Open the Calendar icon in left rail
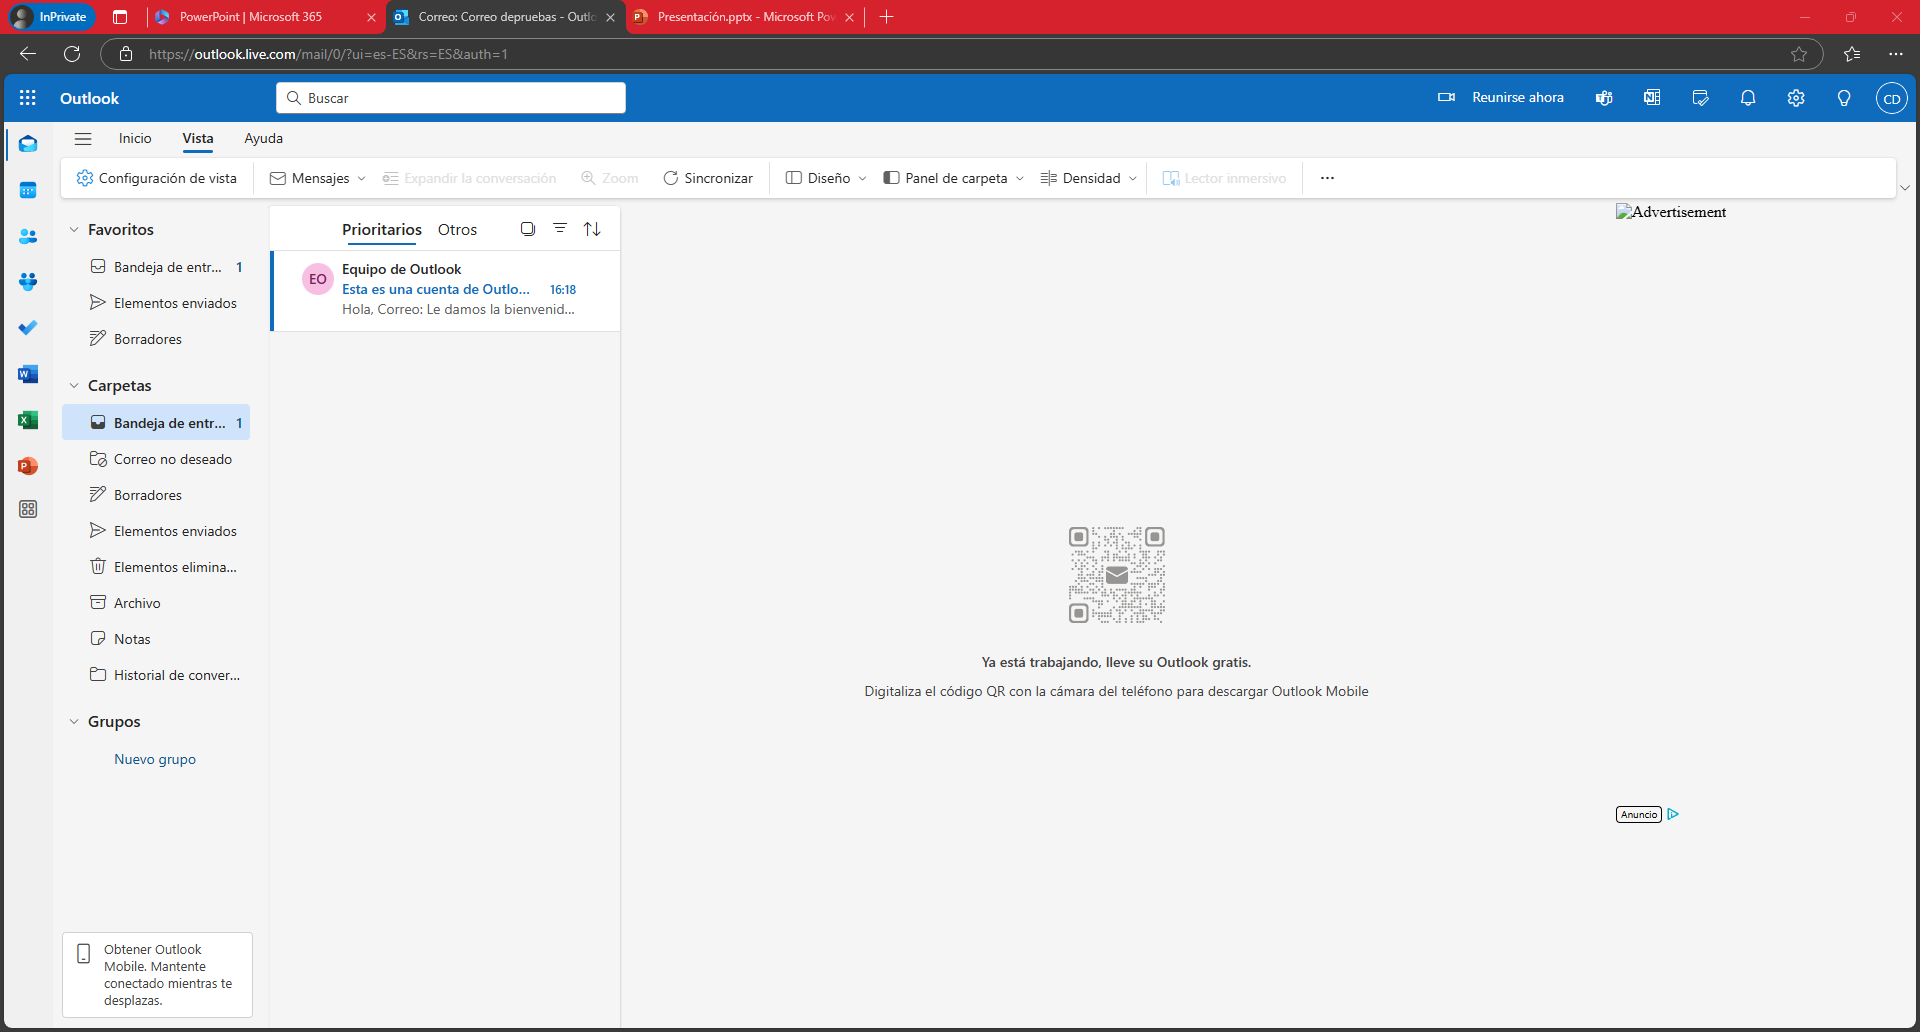 (28, 190)
